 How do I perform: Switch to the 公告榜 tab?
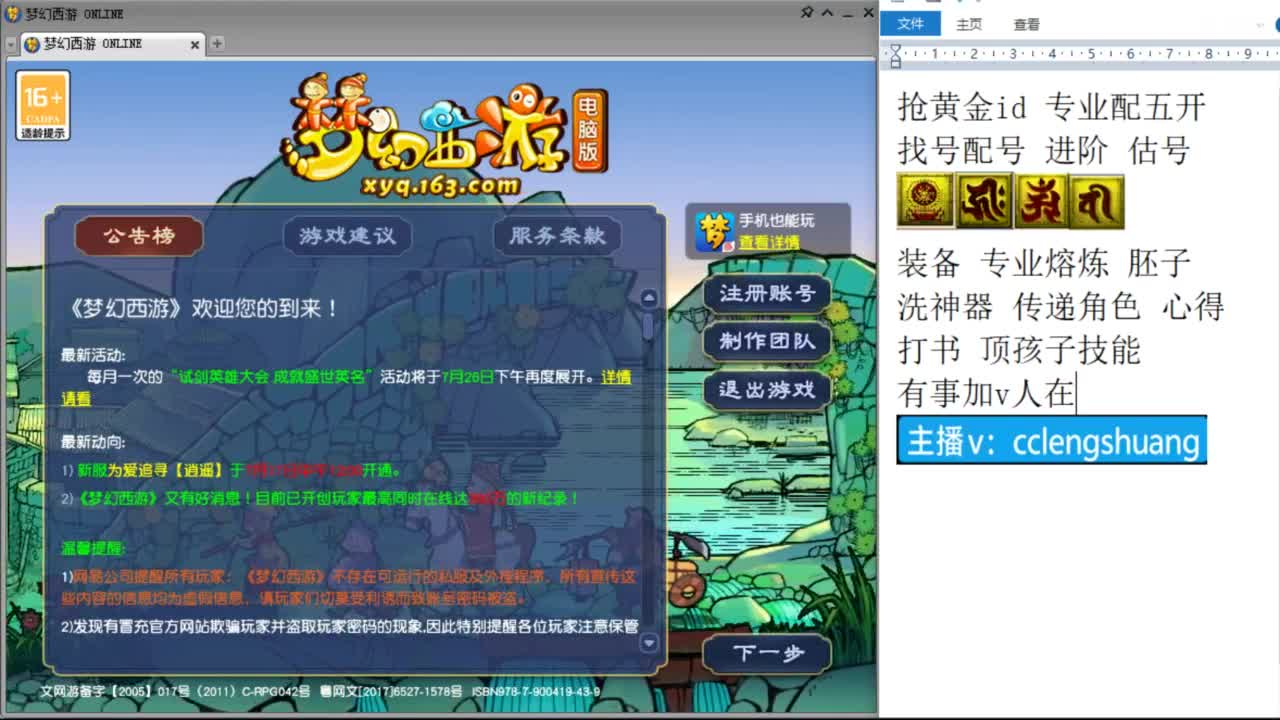click(139, 236)
